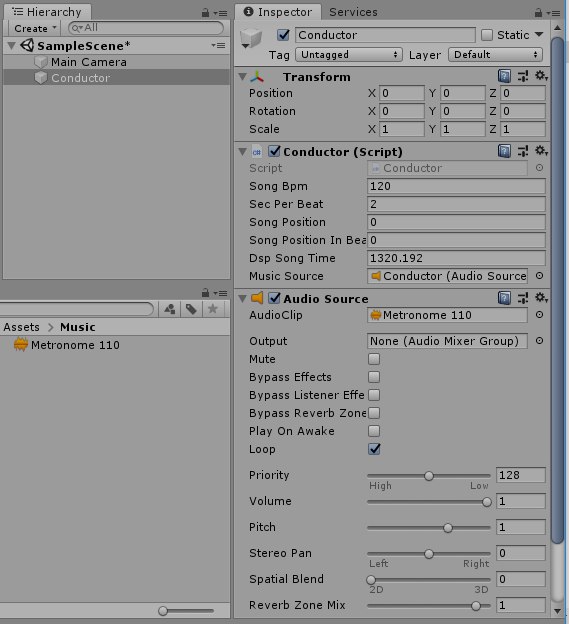This screenshot has height=624, width=569.
Task: Click object picker next to Music Source
Action: point(539,275)
